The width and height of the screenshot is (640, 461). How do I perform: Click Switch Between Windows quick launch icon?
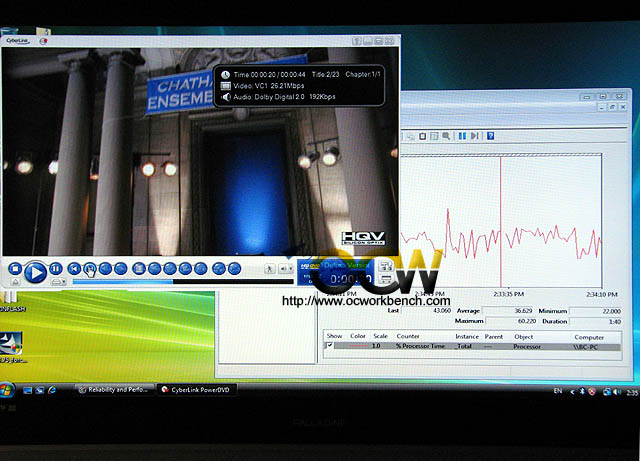click(x=40, y=390)
